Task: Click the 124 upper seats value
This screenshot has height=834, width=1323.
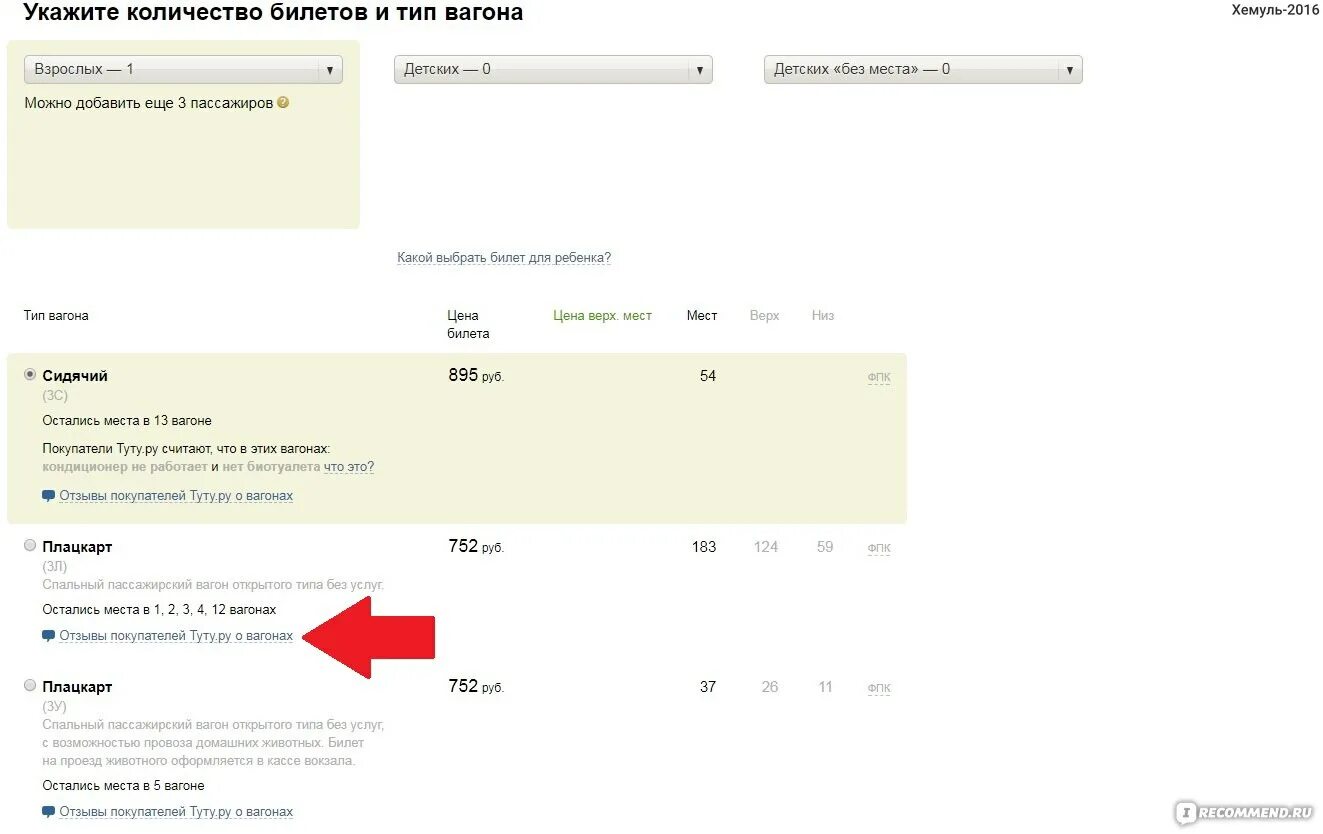Action: click(766, 547)
